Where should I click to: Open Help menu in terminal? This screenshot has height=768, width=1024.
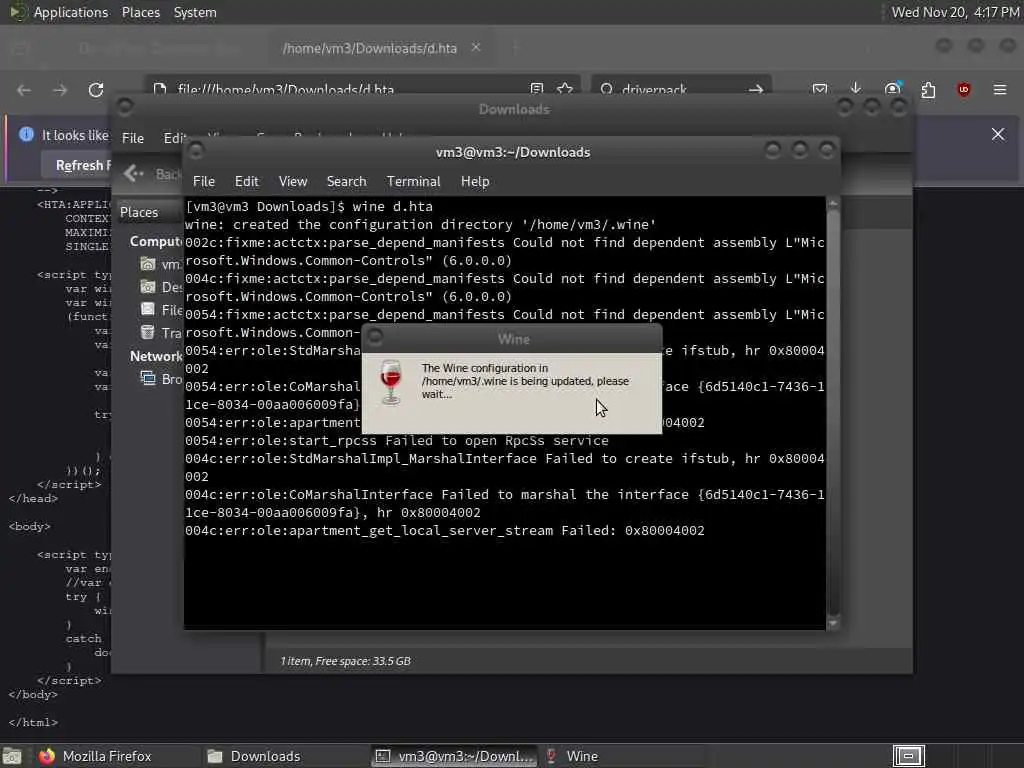pyautogui.click(x=475, y=182)
